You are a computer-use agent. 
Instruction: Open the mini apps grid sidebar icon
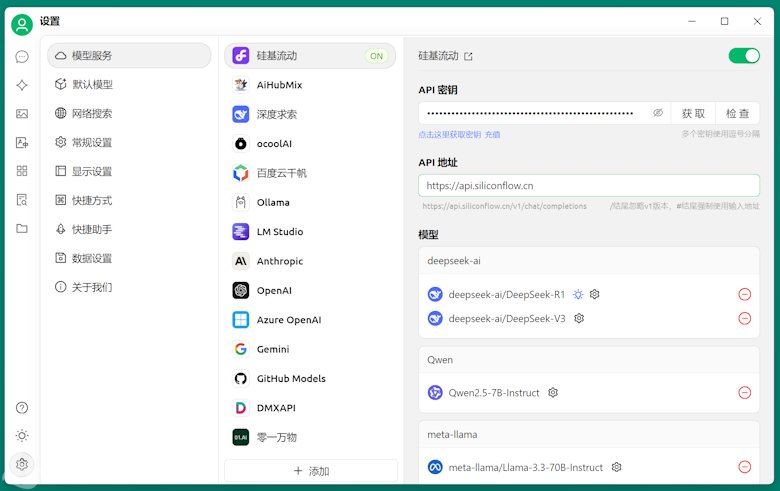click(22, 171)
